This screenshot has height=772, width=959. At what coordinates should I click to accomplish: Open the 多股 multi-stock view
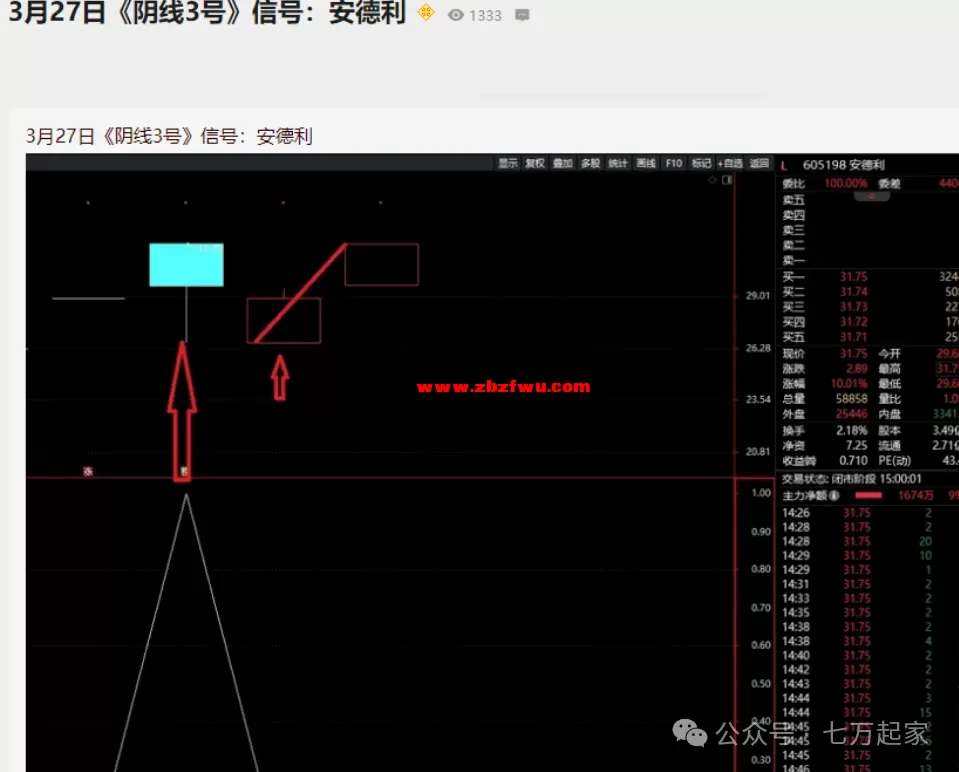[x=590, y=163]
